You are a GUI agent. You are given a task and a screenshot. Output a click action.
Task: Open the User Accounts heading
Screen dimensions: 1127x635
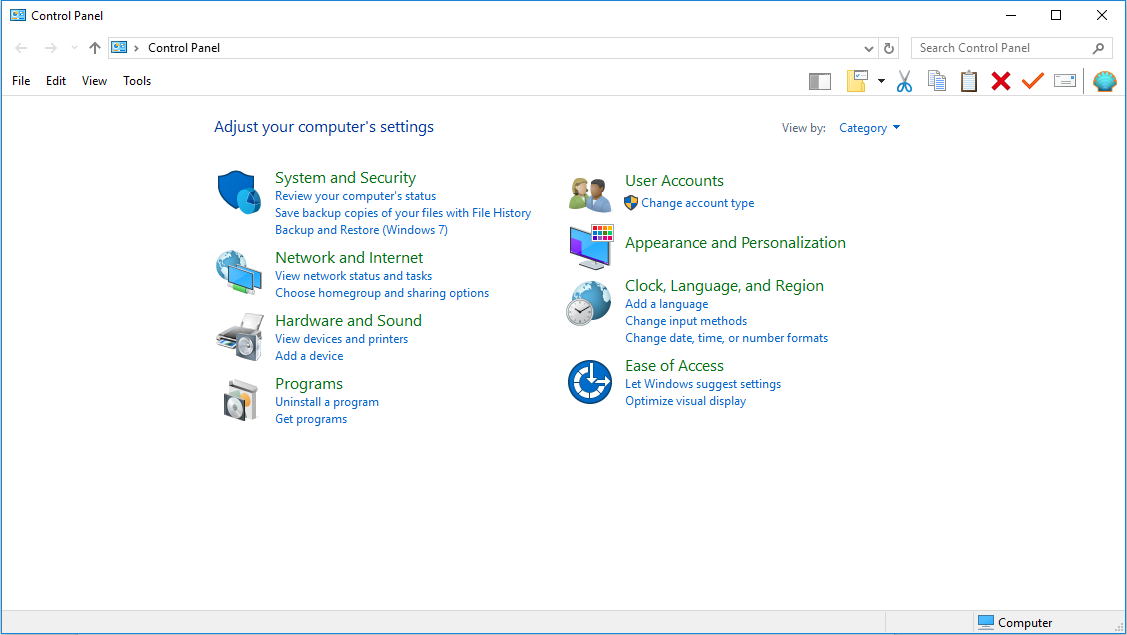coord(674,181)
